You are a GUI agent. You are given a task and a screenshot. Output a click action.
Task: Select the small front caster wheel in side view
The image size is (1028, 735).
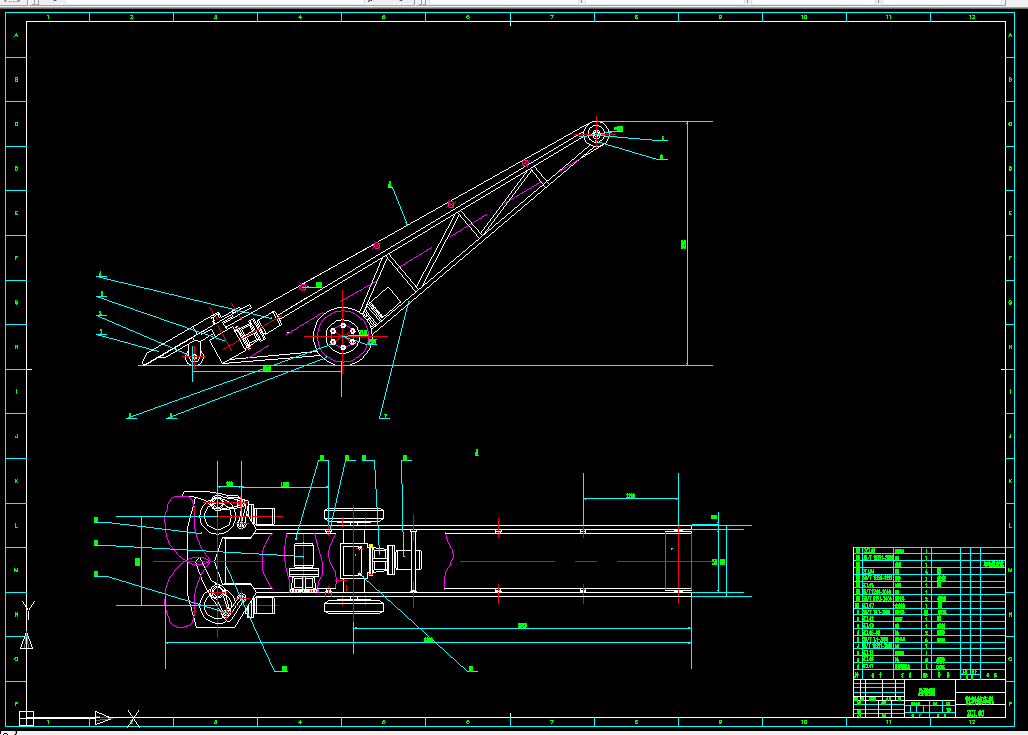coord(194,357)
